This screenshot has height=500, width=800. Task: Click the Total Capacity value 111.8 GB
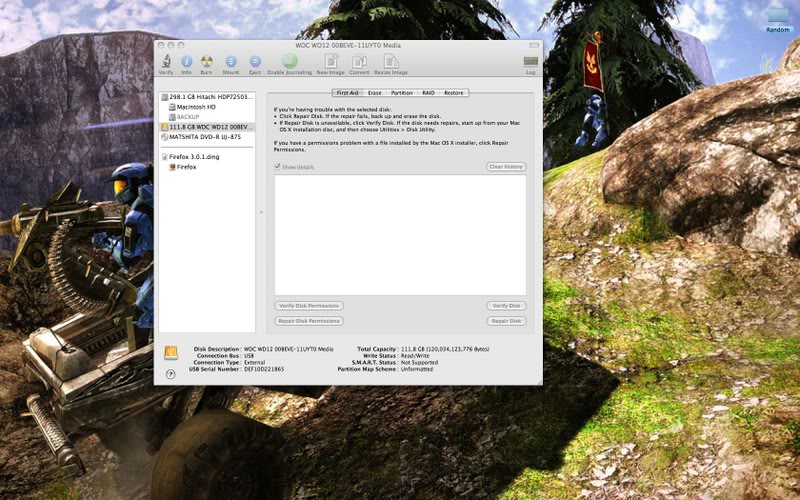coord(445,349)
